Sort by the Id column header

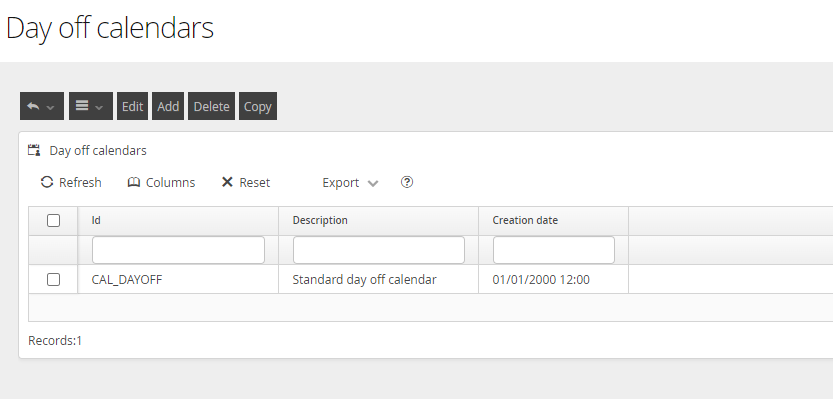[x=178, y=220]
